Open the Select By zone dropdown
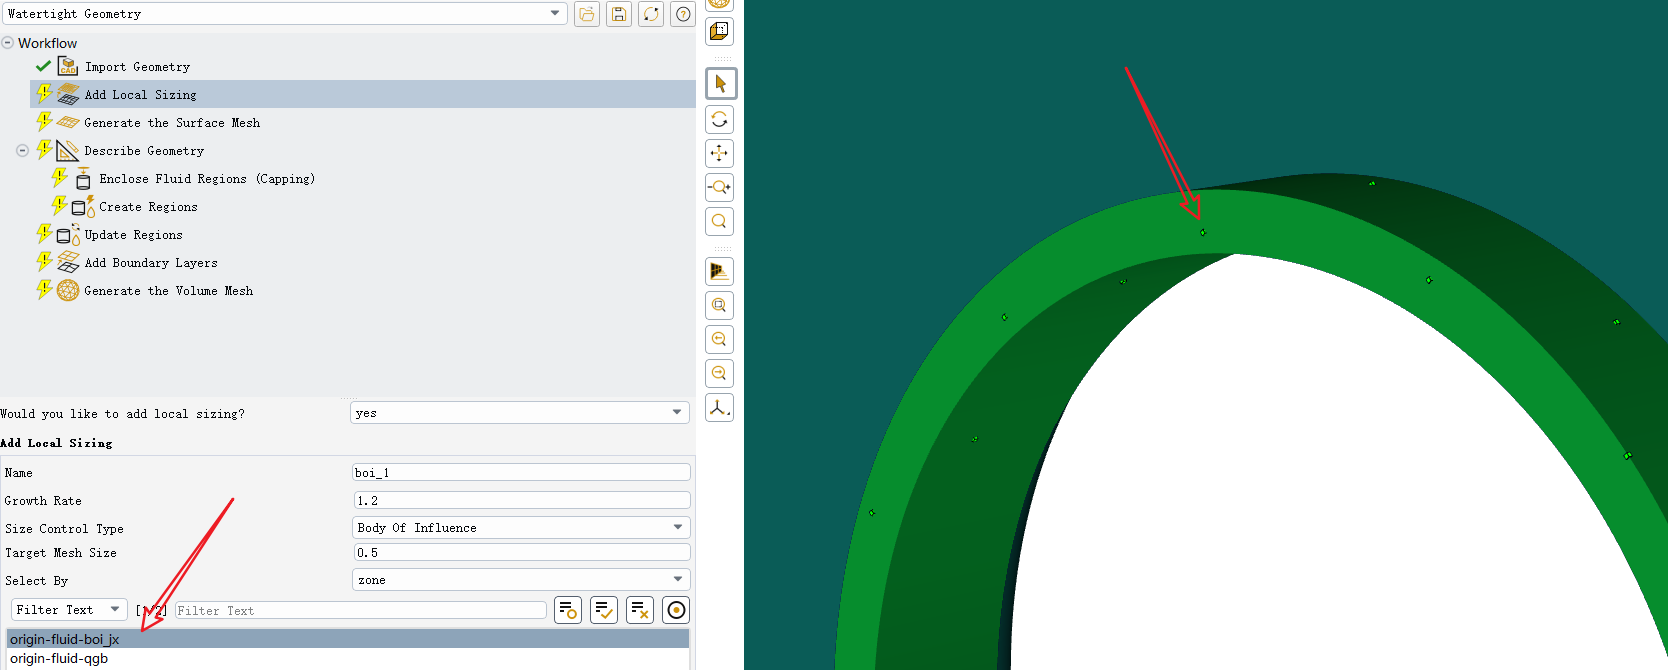 pyautogui.click(x=520, y=580)
